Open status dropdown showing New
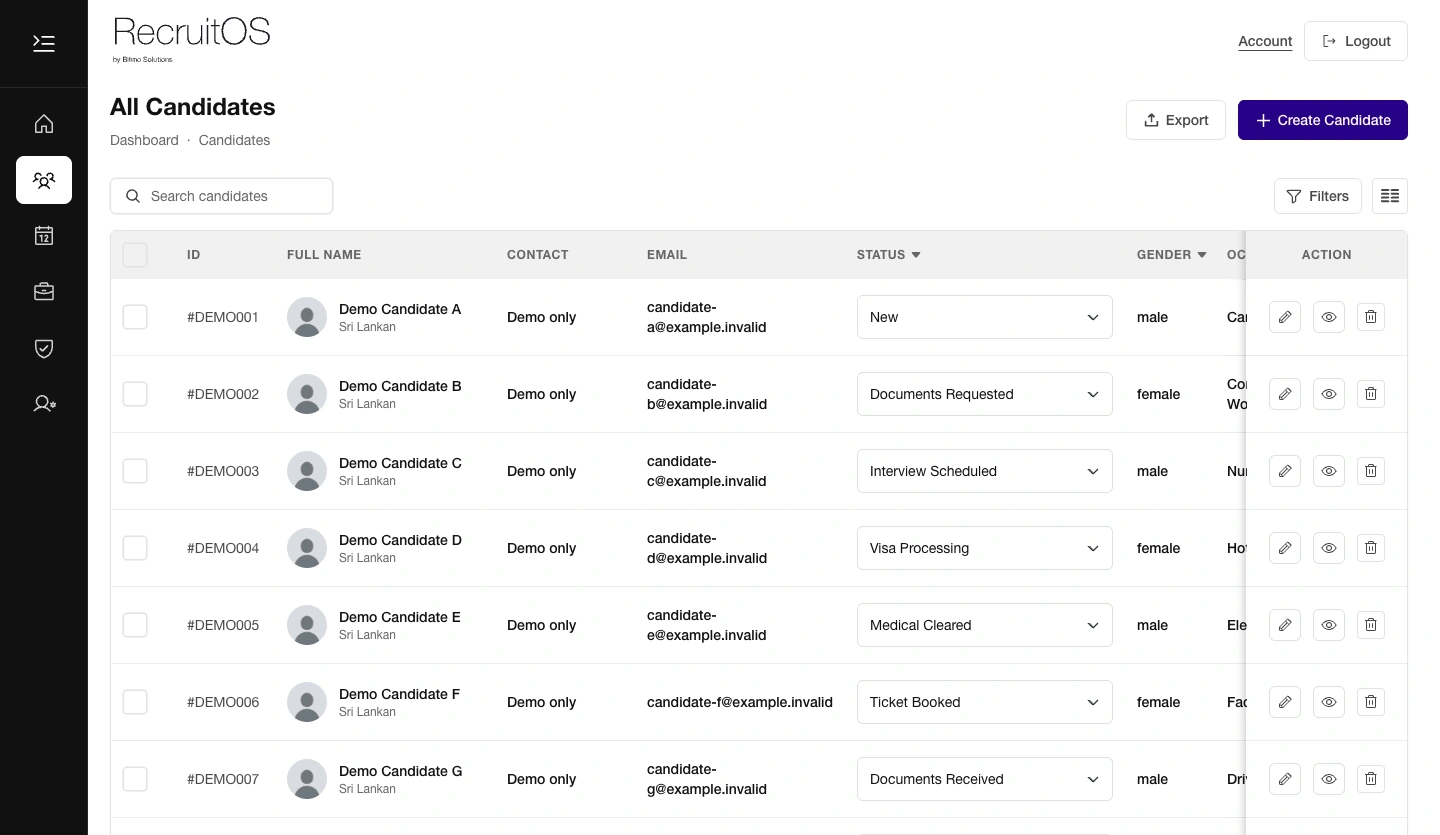 (985, 317)
